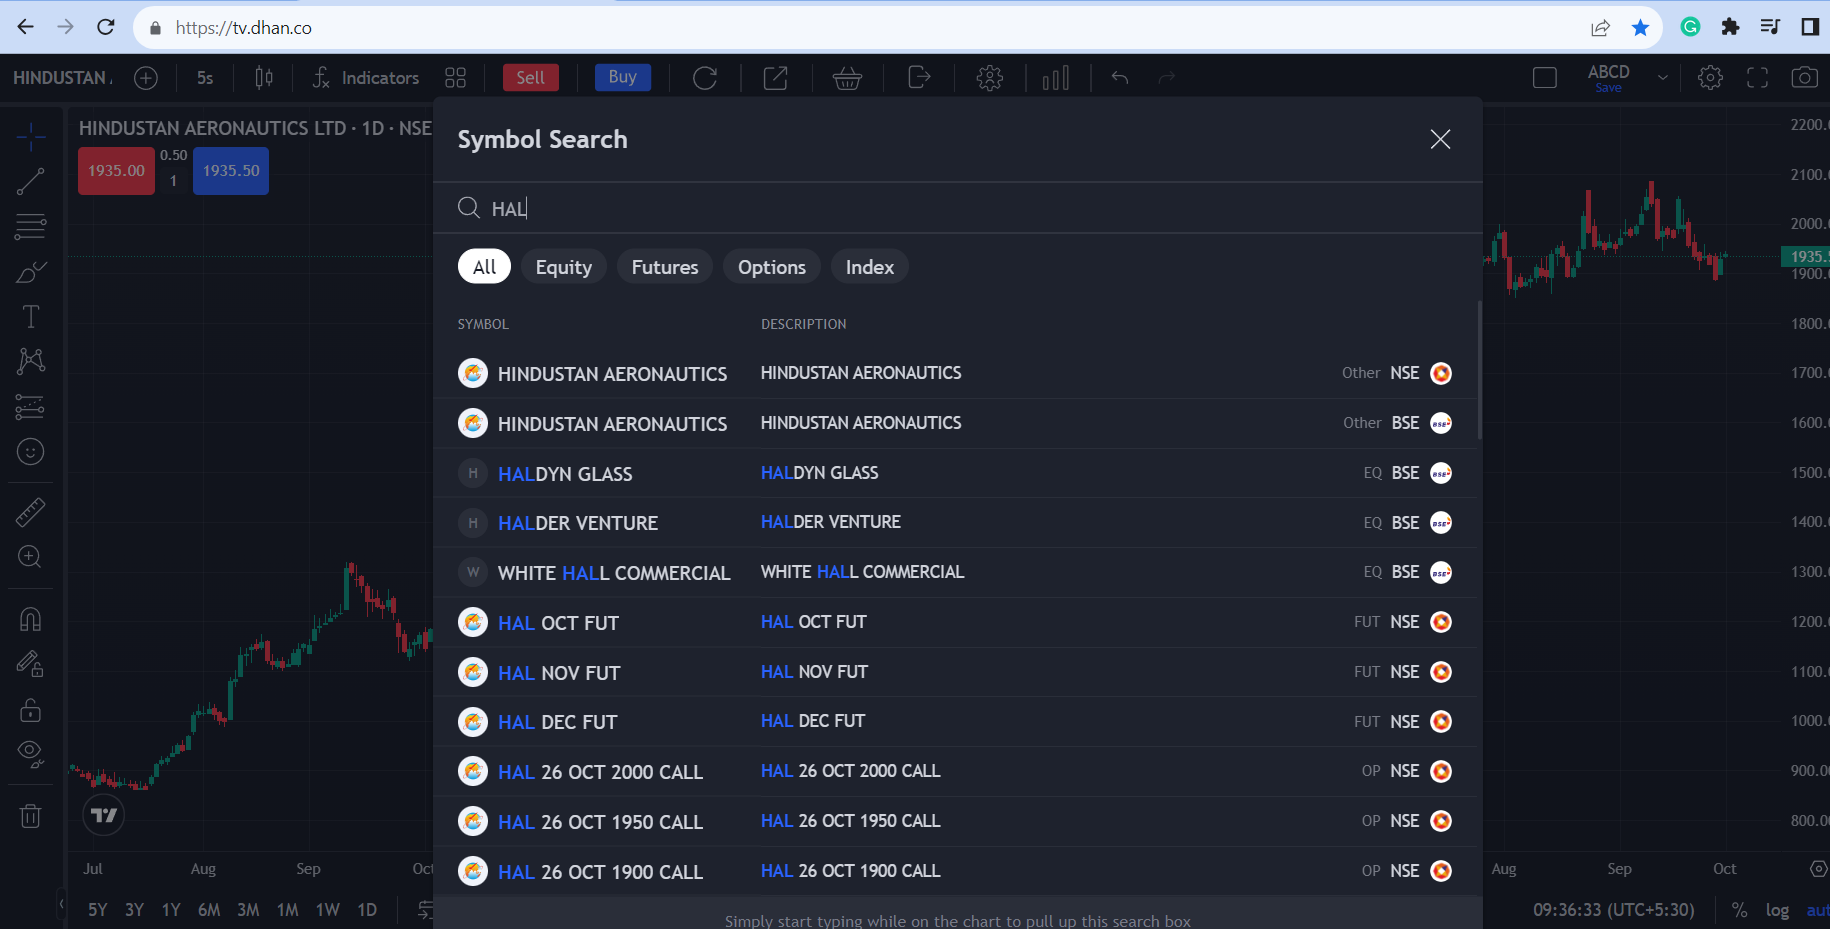The width and height of the screenshot is (1830, 929).
Task: Click the Sell button in the toolbar
Action: pyautogui.click(x=530, y=78)
